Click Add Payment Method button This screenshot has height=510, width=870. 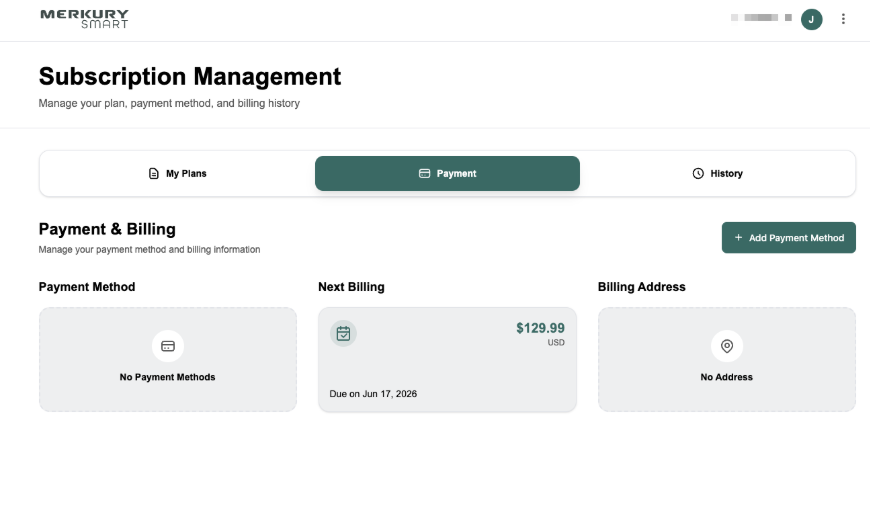click(788, 238)
